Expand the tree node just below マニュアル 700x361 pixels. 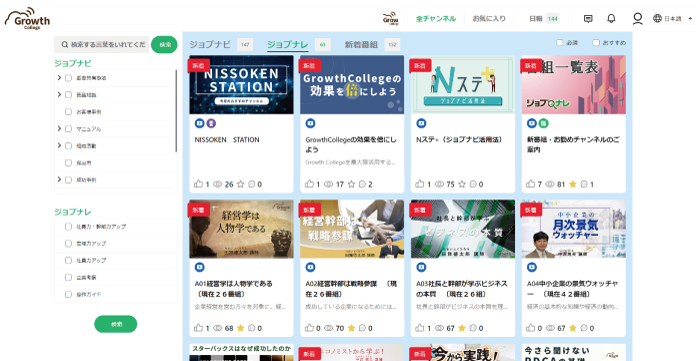(59, 145)
